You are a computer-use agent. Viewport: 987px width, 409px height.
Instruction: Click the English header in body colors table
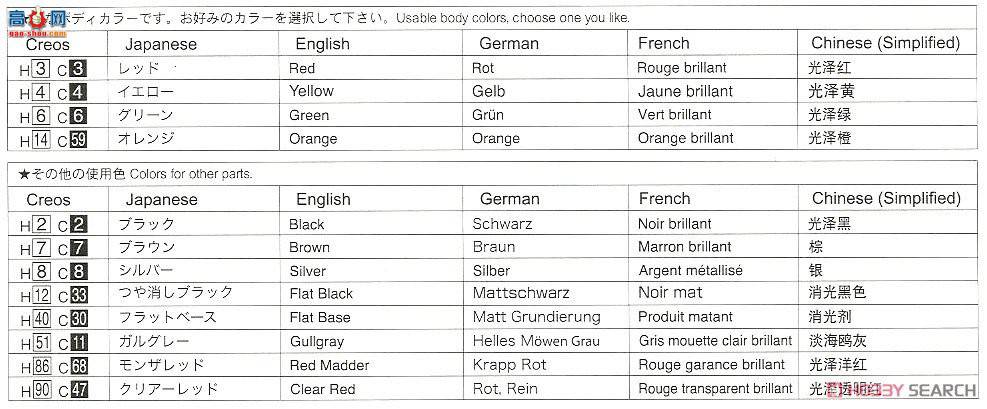(x=322, y=44)
